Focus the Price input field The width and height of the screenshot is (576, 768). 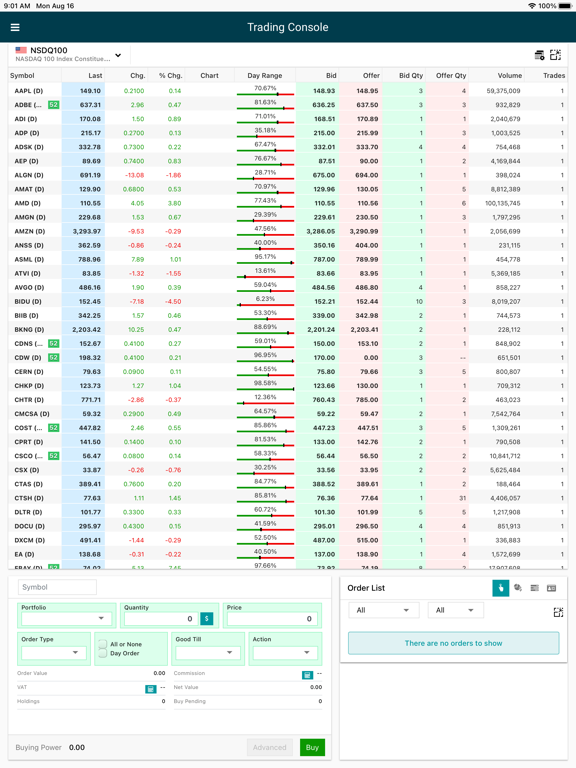272,619
